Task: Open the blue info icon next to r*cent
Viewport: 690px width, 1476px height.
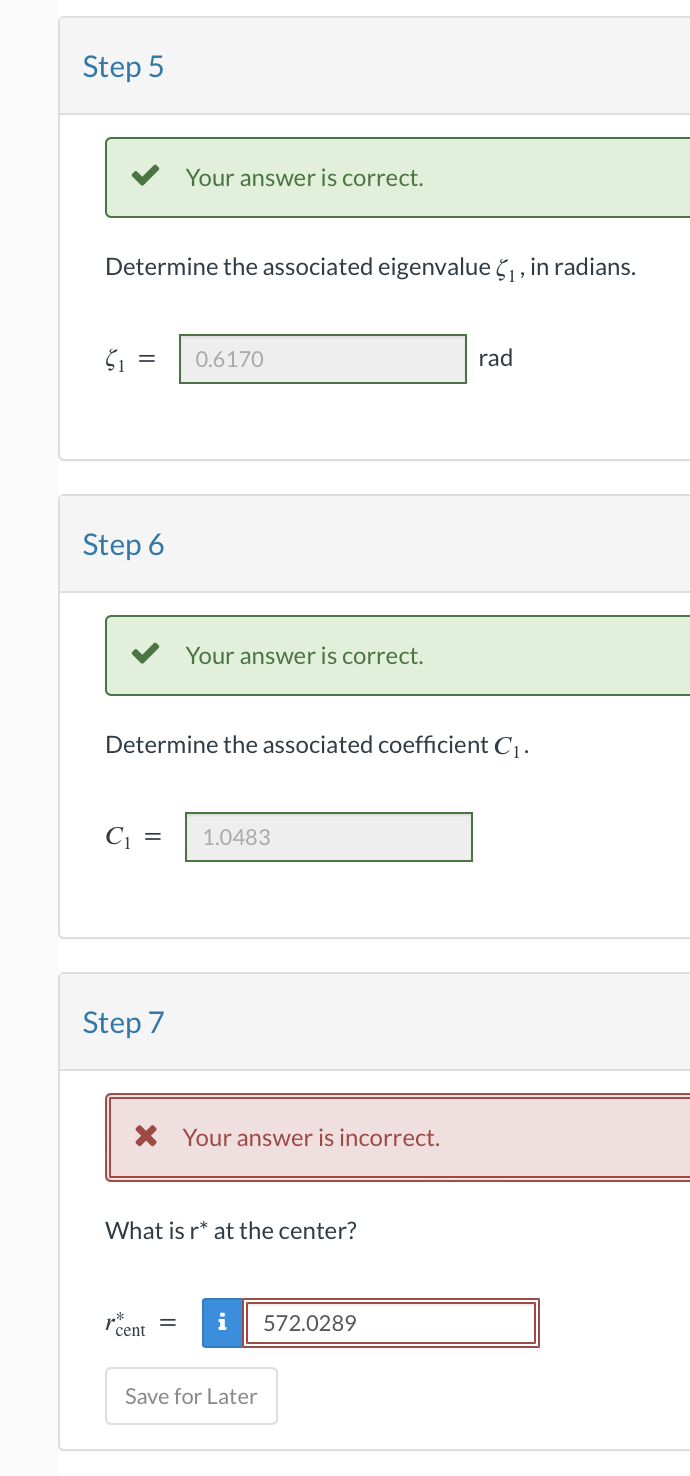Action: [x=221, y=1322]
